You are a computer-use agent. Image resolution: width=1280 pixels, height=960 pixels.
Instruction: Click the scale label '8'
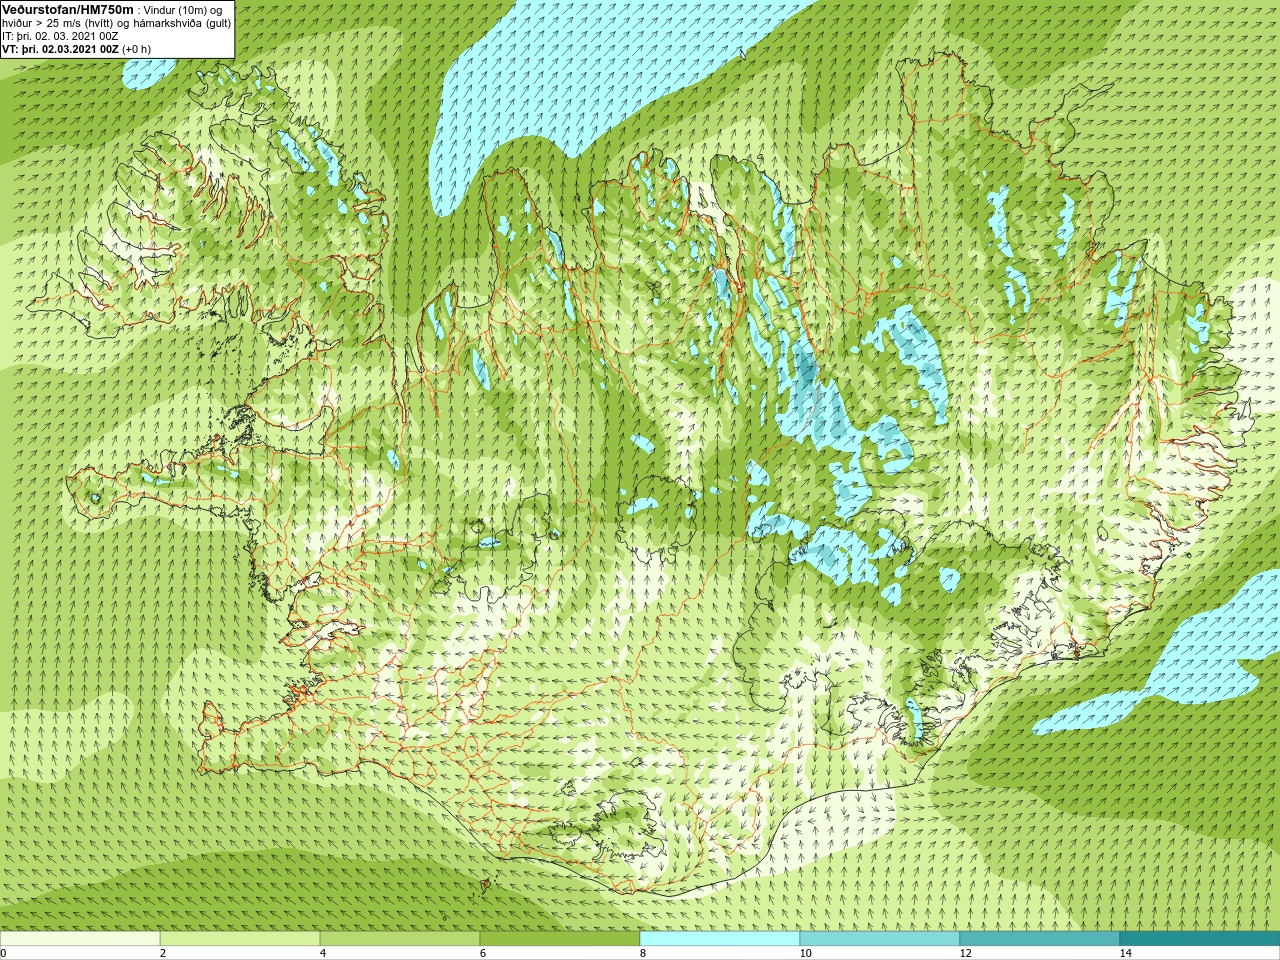pyautogui.click(x=643, y=953)
